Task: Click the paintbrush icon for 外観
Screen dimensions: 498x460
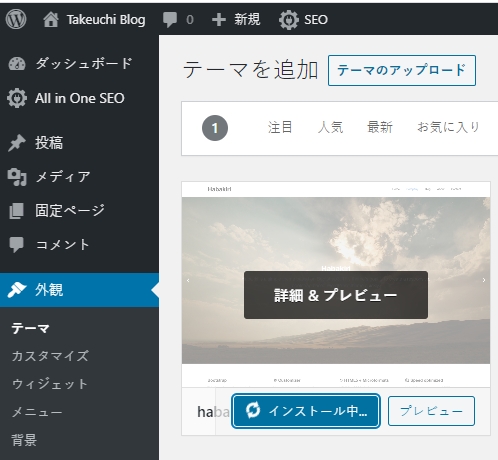Action: (x=17, y=290)
